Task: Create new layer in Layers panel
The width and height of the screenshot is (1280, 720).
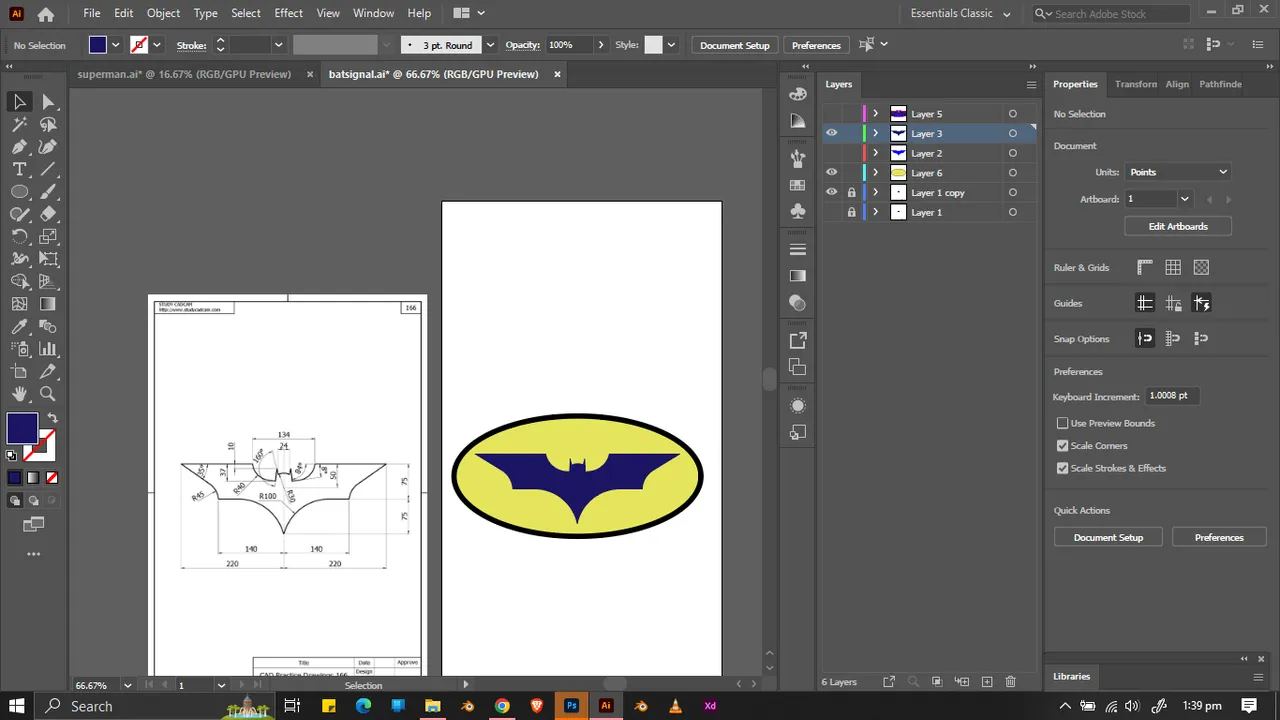Action: pos(986,682)
